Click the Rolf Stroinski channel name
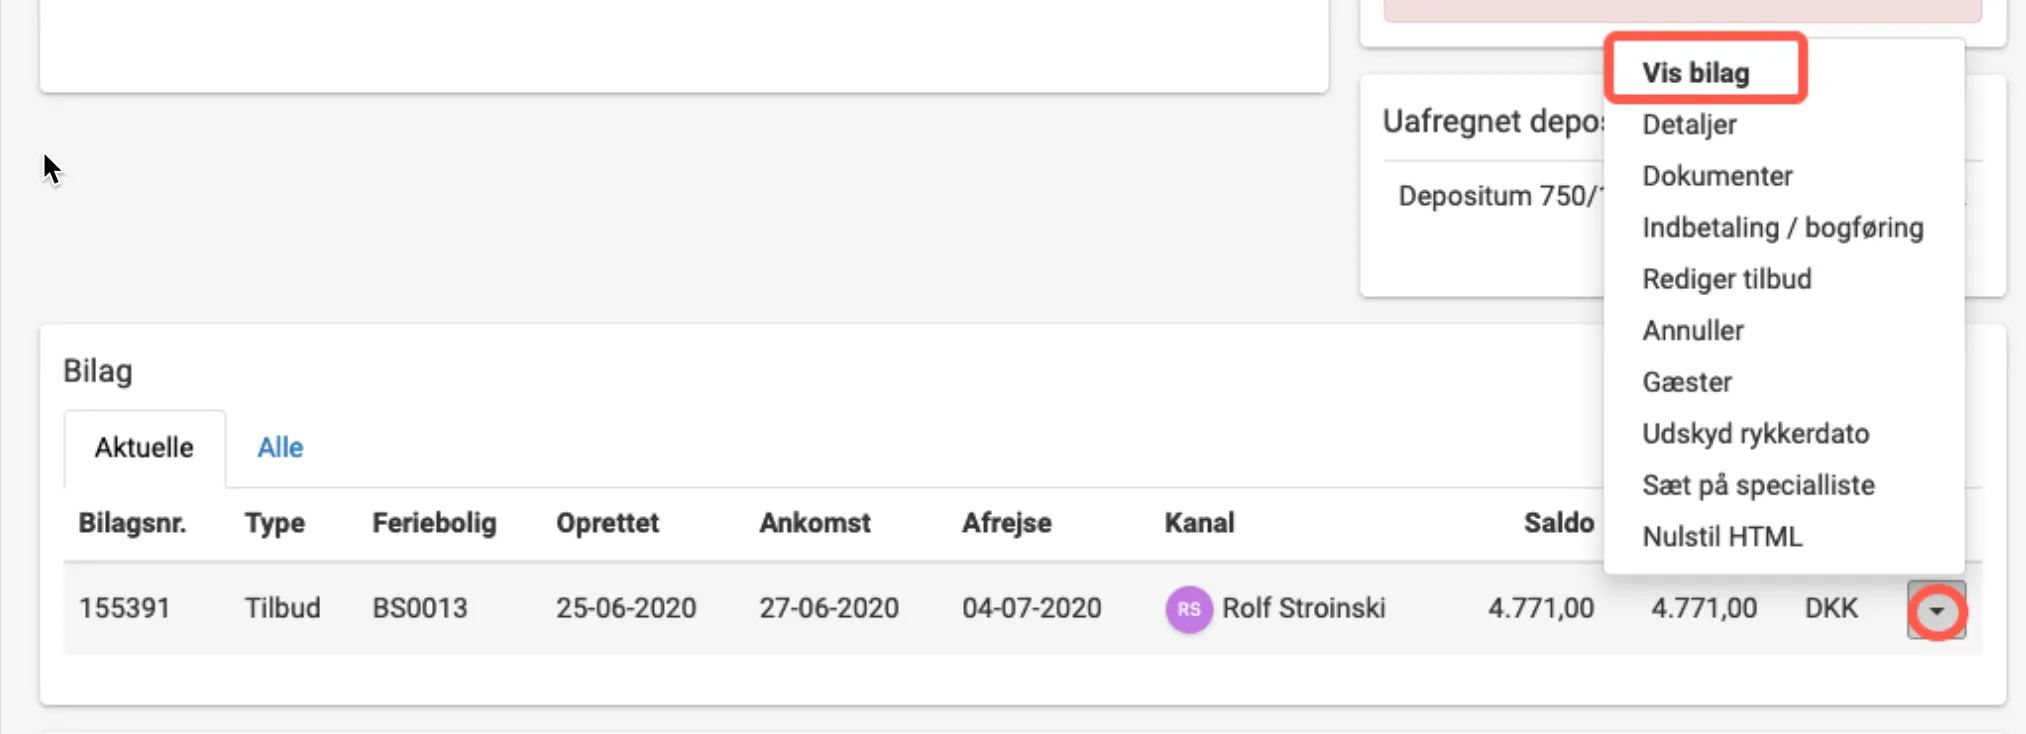 (x=1303, y=608)
